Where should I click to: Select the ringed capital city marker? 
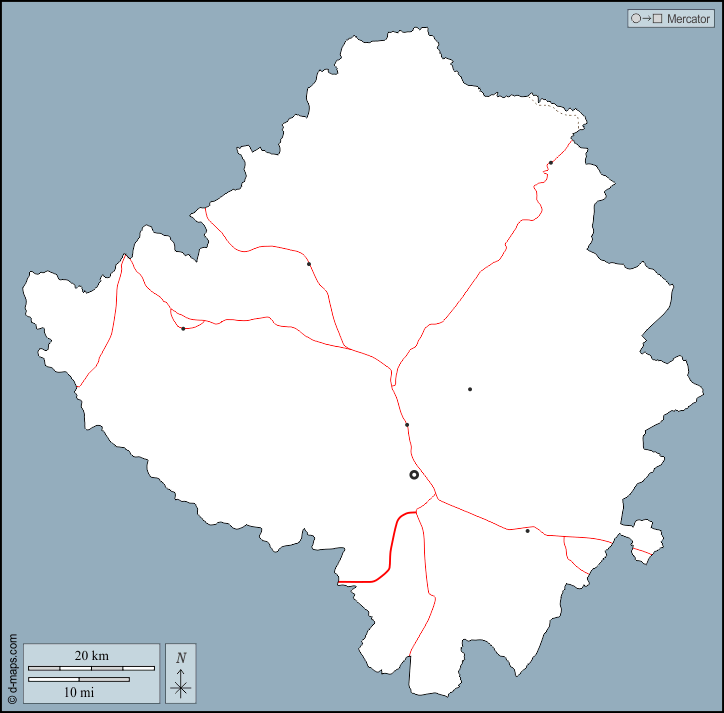[414, 475]
